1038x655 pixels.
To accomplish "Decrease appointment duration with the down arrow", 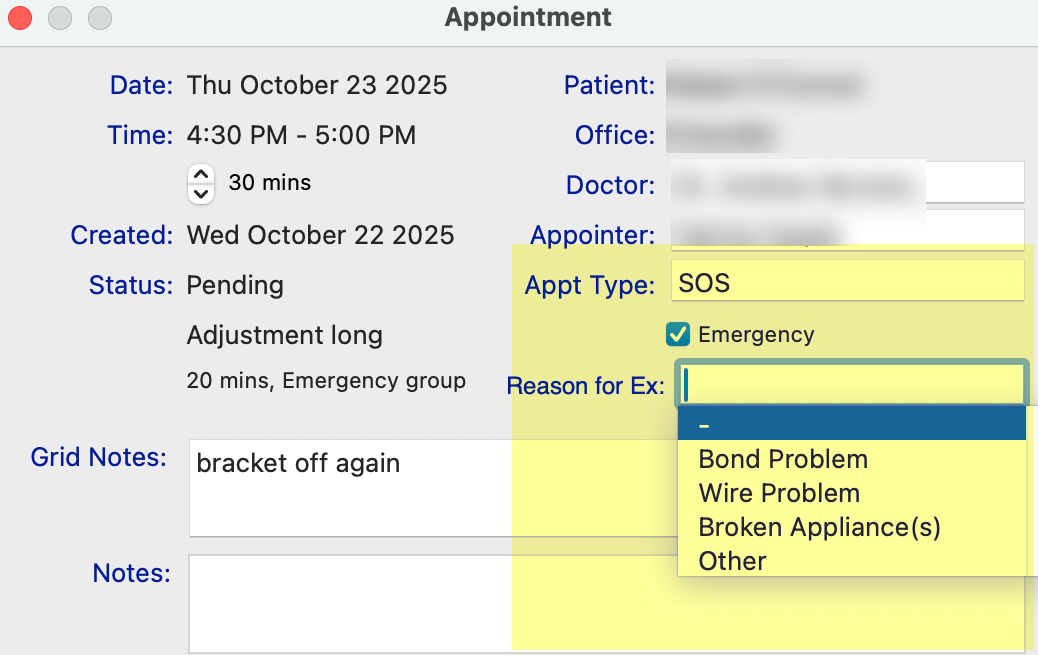I will tap(202, 192).
